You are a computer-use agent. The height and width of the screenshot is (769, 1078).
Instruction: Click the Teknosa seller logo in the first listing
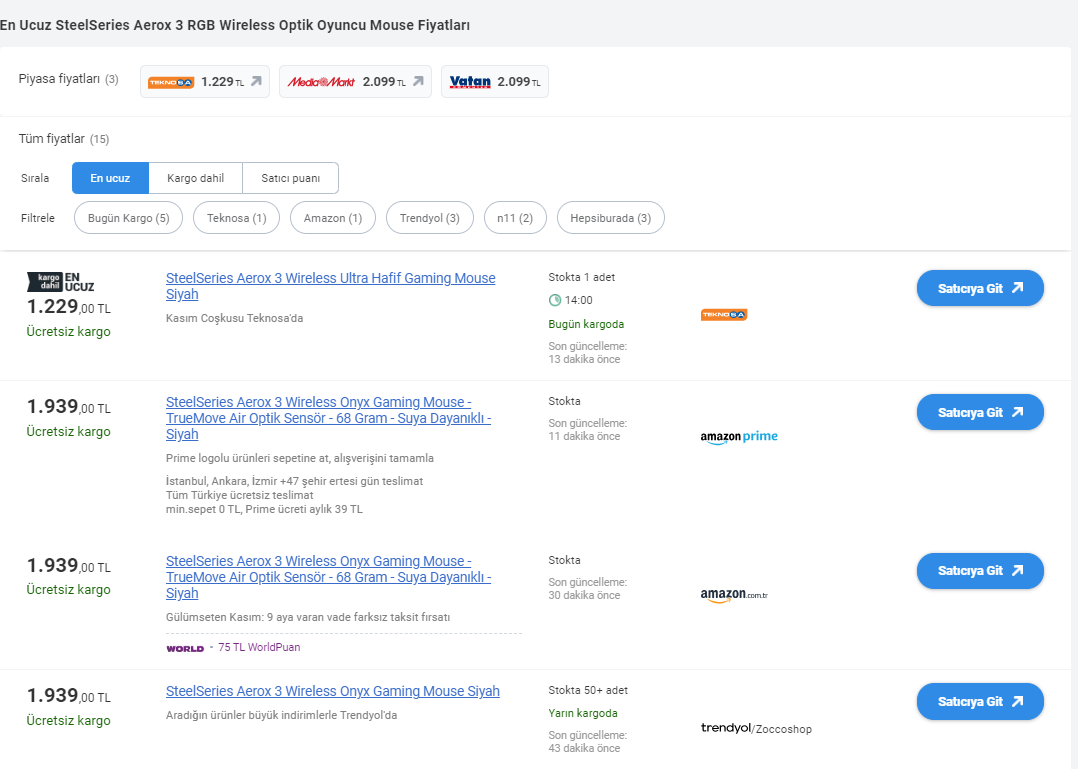point(724,315)
